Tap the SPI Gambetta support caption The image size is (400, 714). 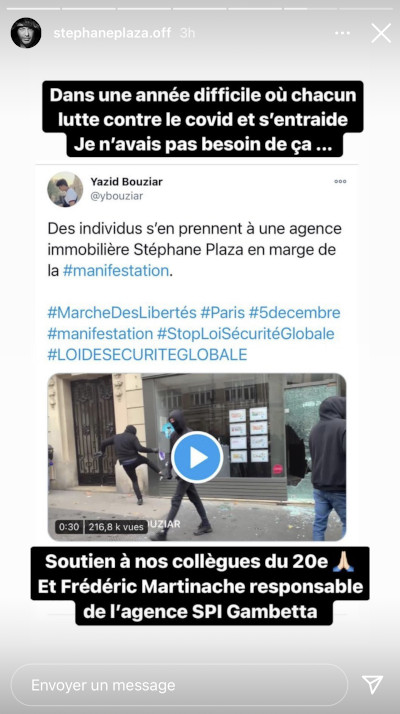[x=200, y=586]
